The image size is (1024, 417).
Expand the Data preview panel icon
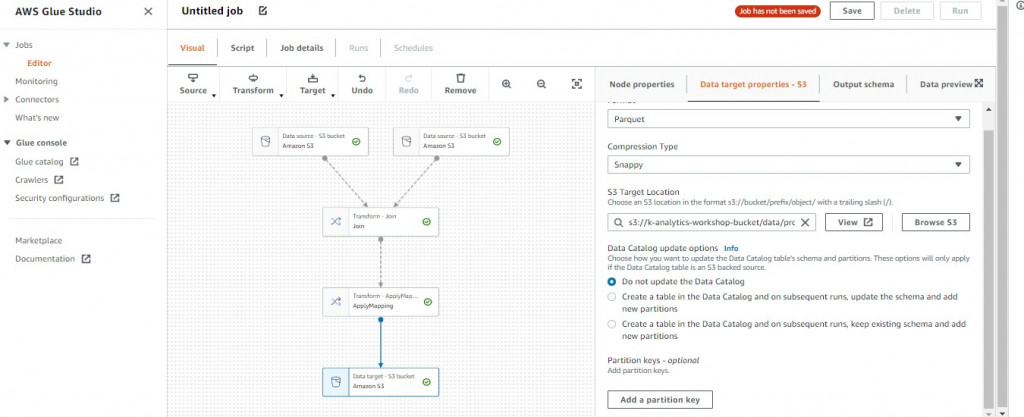pos(979,83)
